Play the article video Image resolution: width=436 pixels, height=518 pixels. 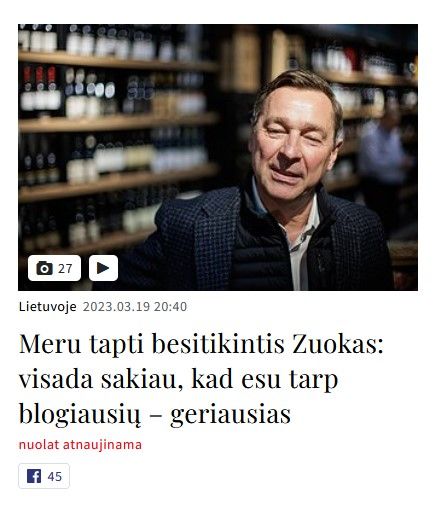click(x=103, y=268)
